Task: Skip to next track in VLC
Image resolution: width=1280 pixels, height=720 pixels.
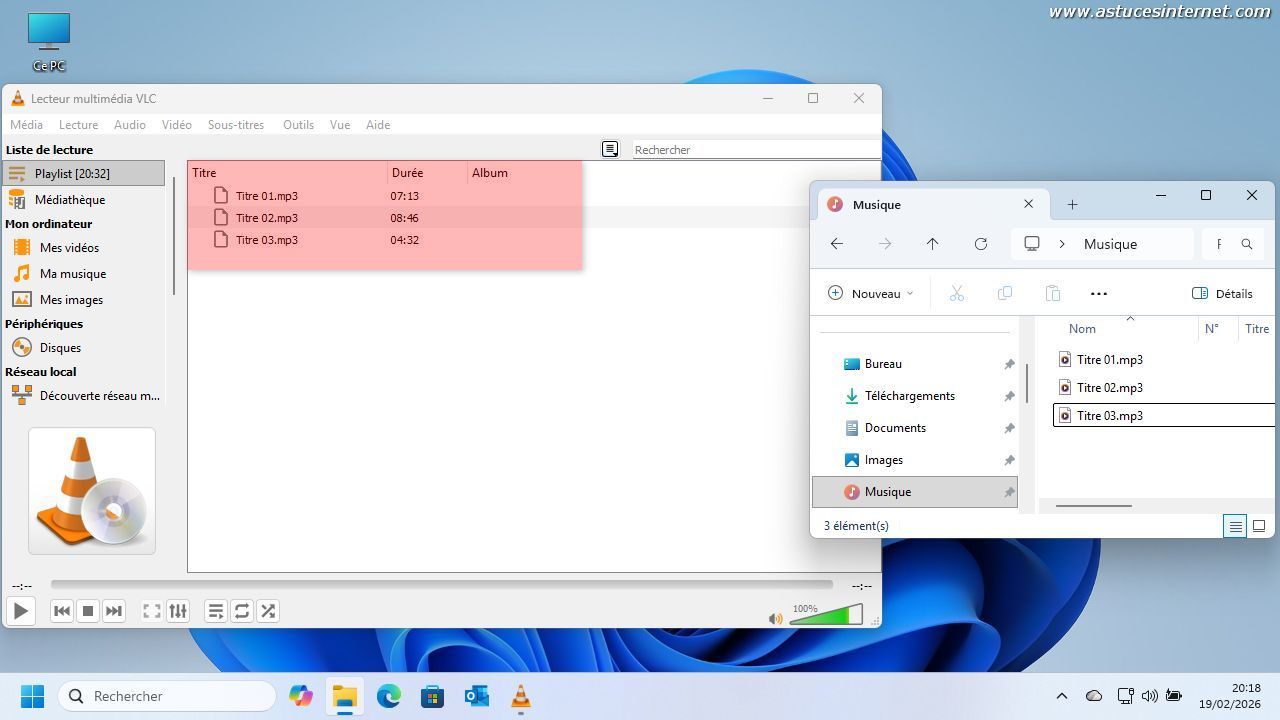Action: point(114,611)
